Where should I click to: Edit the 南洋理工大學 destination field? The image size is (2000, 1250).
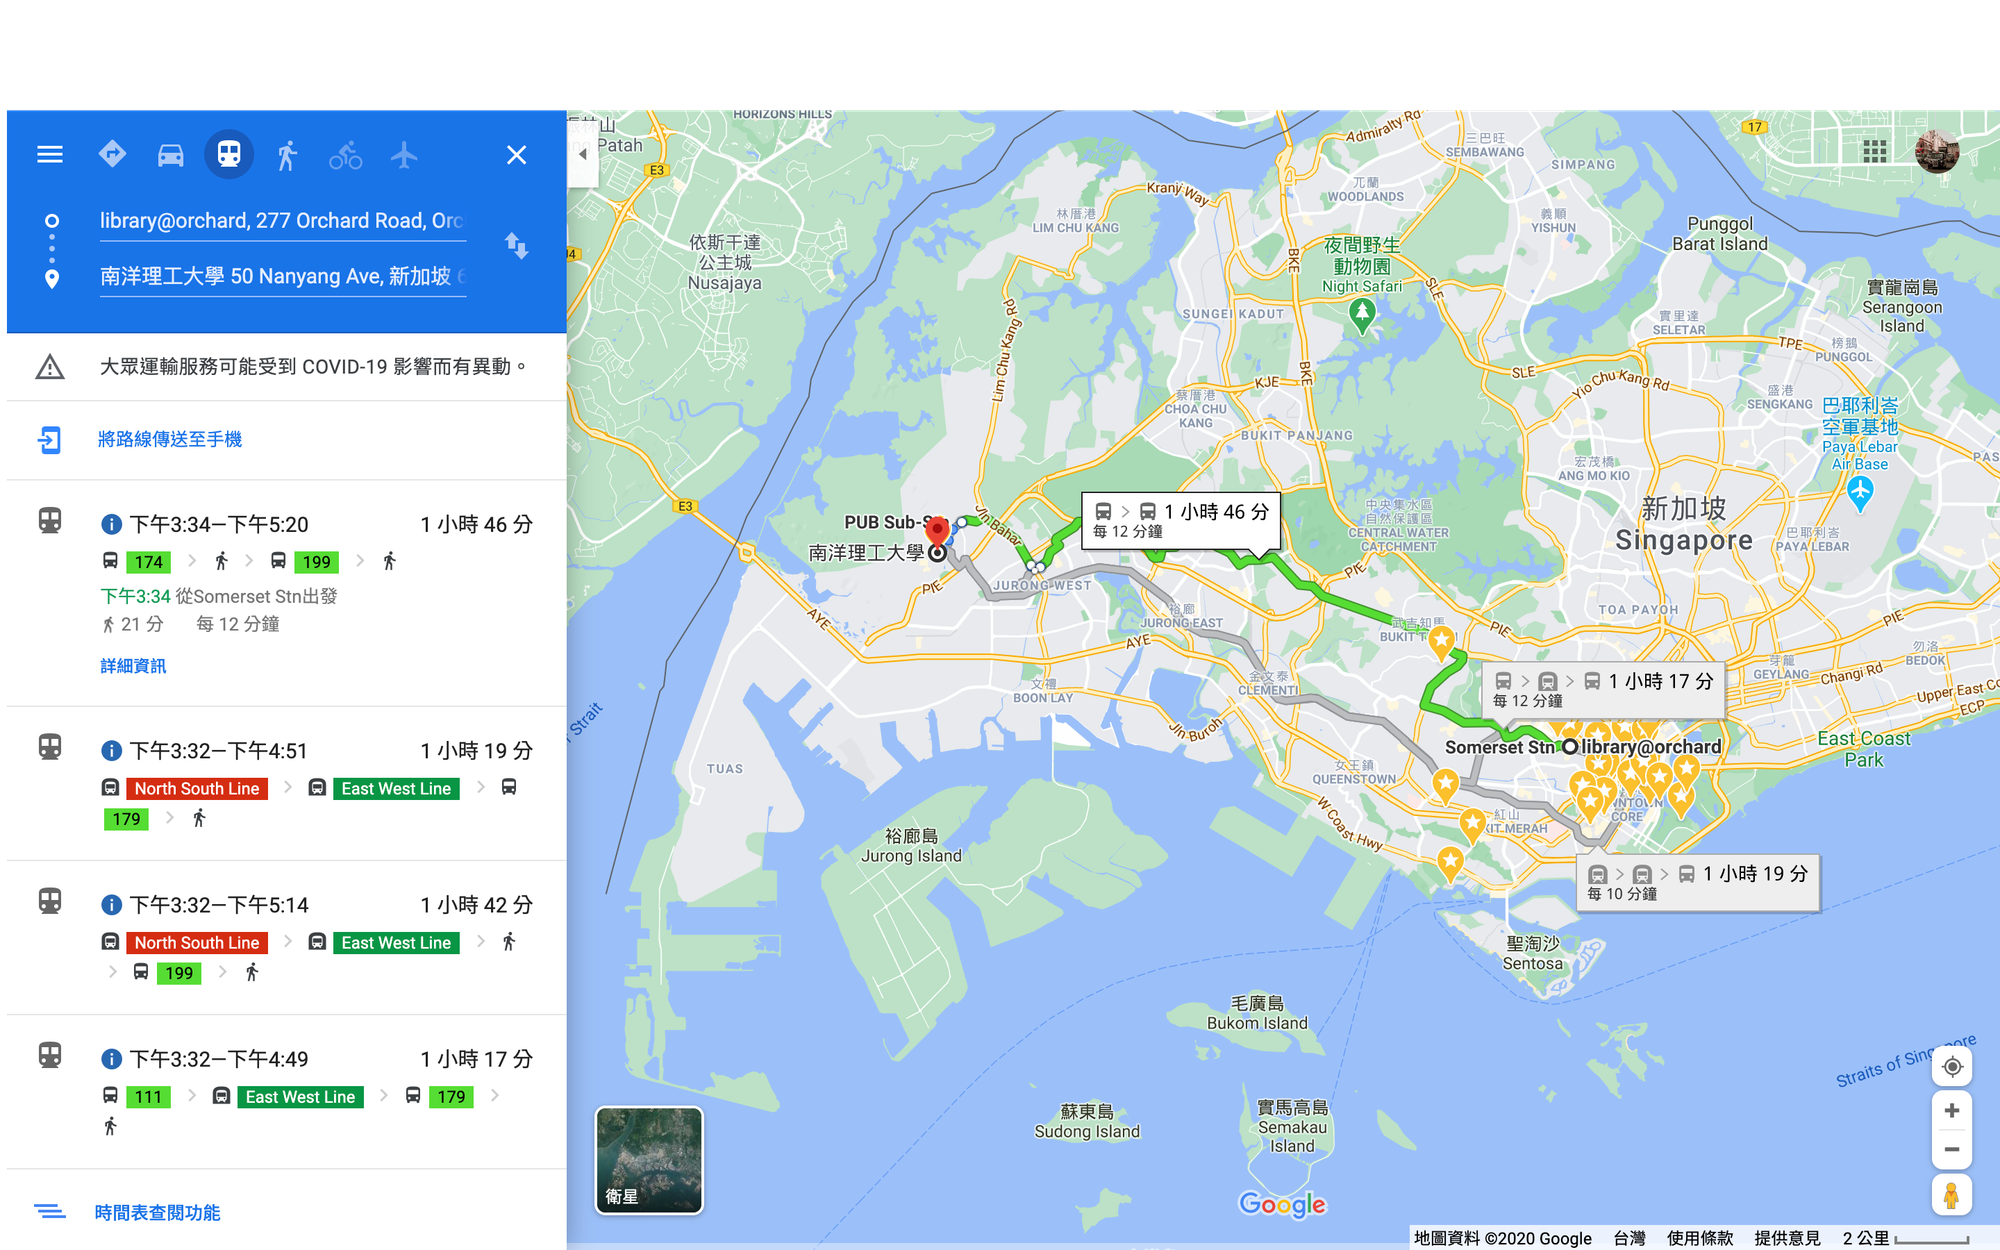click(x=283, y=276)
